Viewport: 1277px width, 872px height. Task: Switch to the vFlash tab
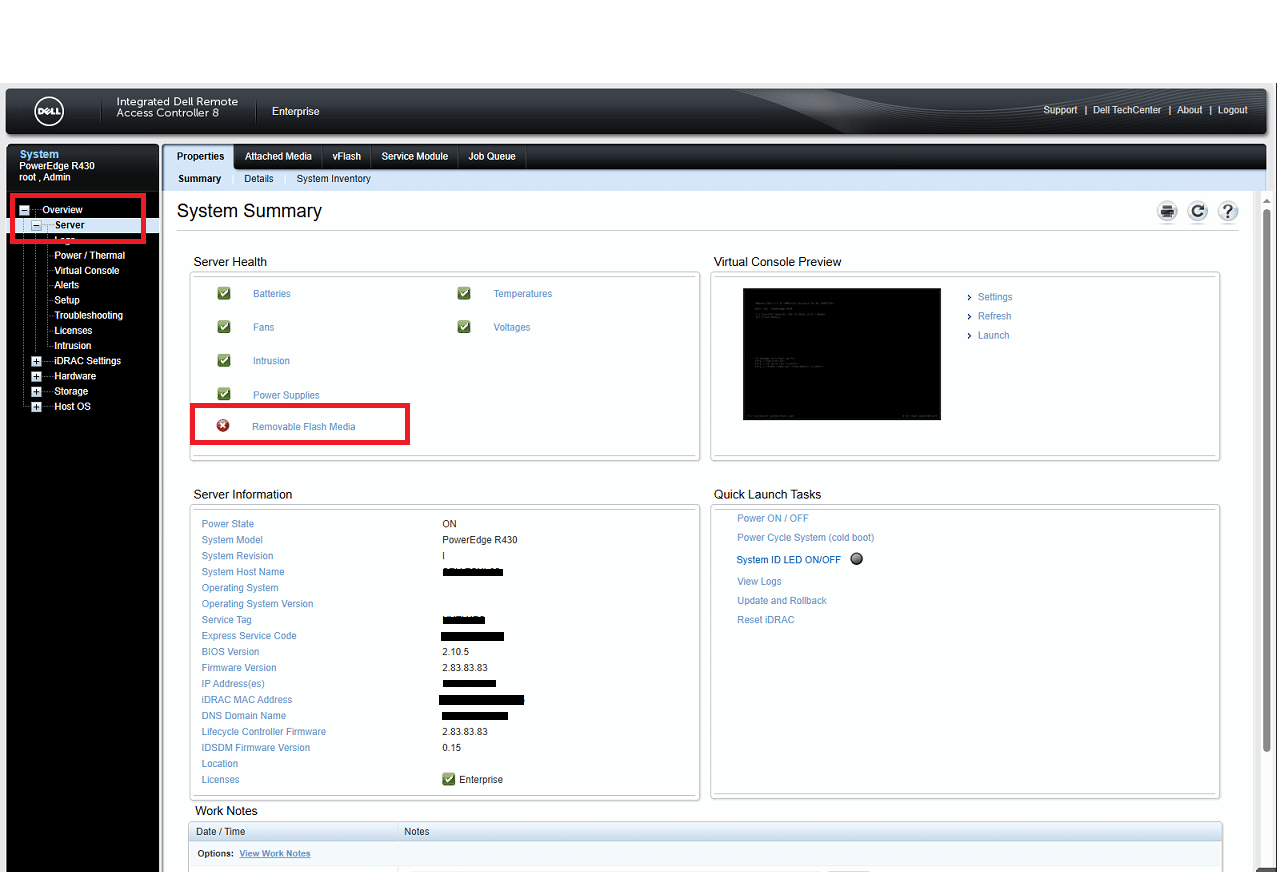point(347,157)
